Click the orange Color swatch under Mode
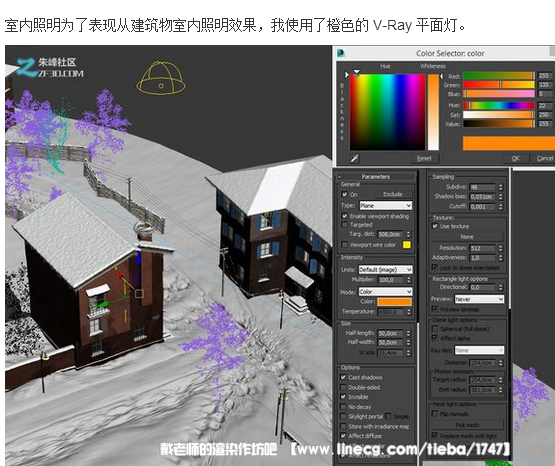This screenshot has width=555, height=466. [x=394, y=301]
